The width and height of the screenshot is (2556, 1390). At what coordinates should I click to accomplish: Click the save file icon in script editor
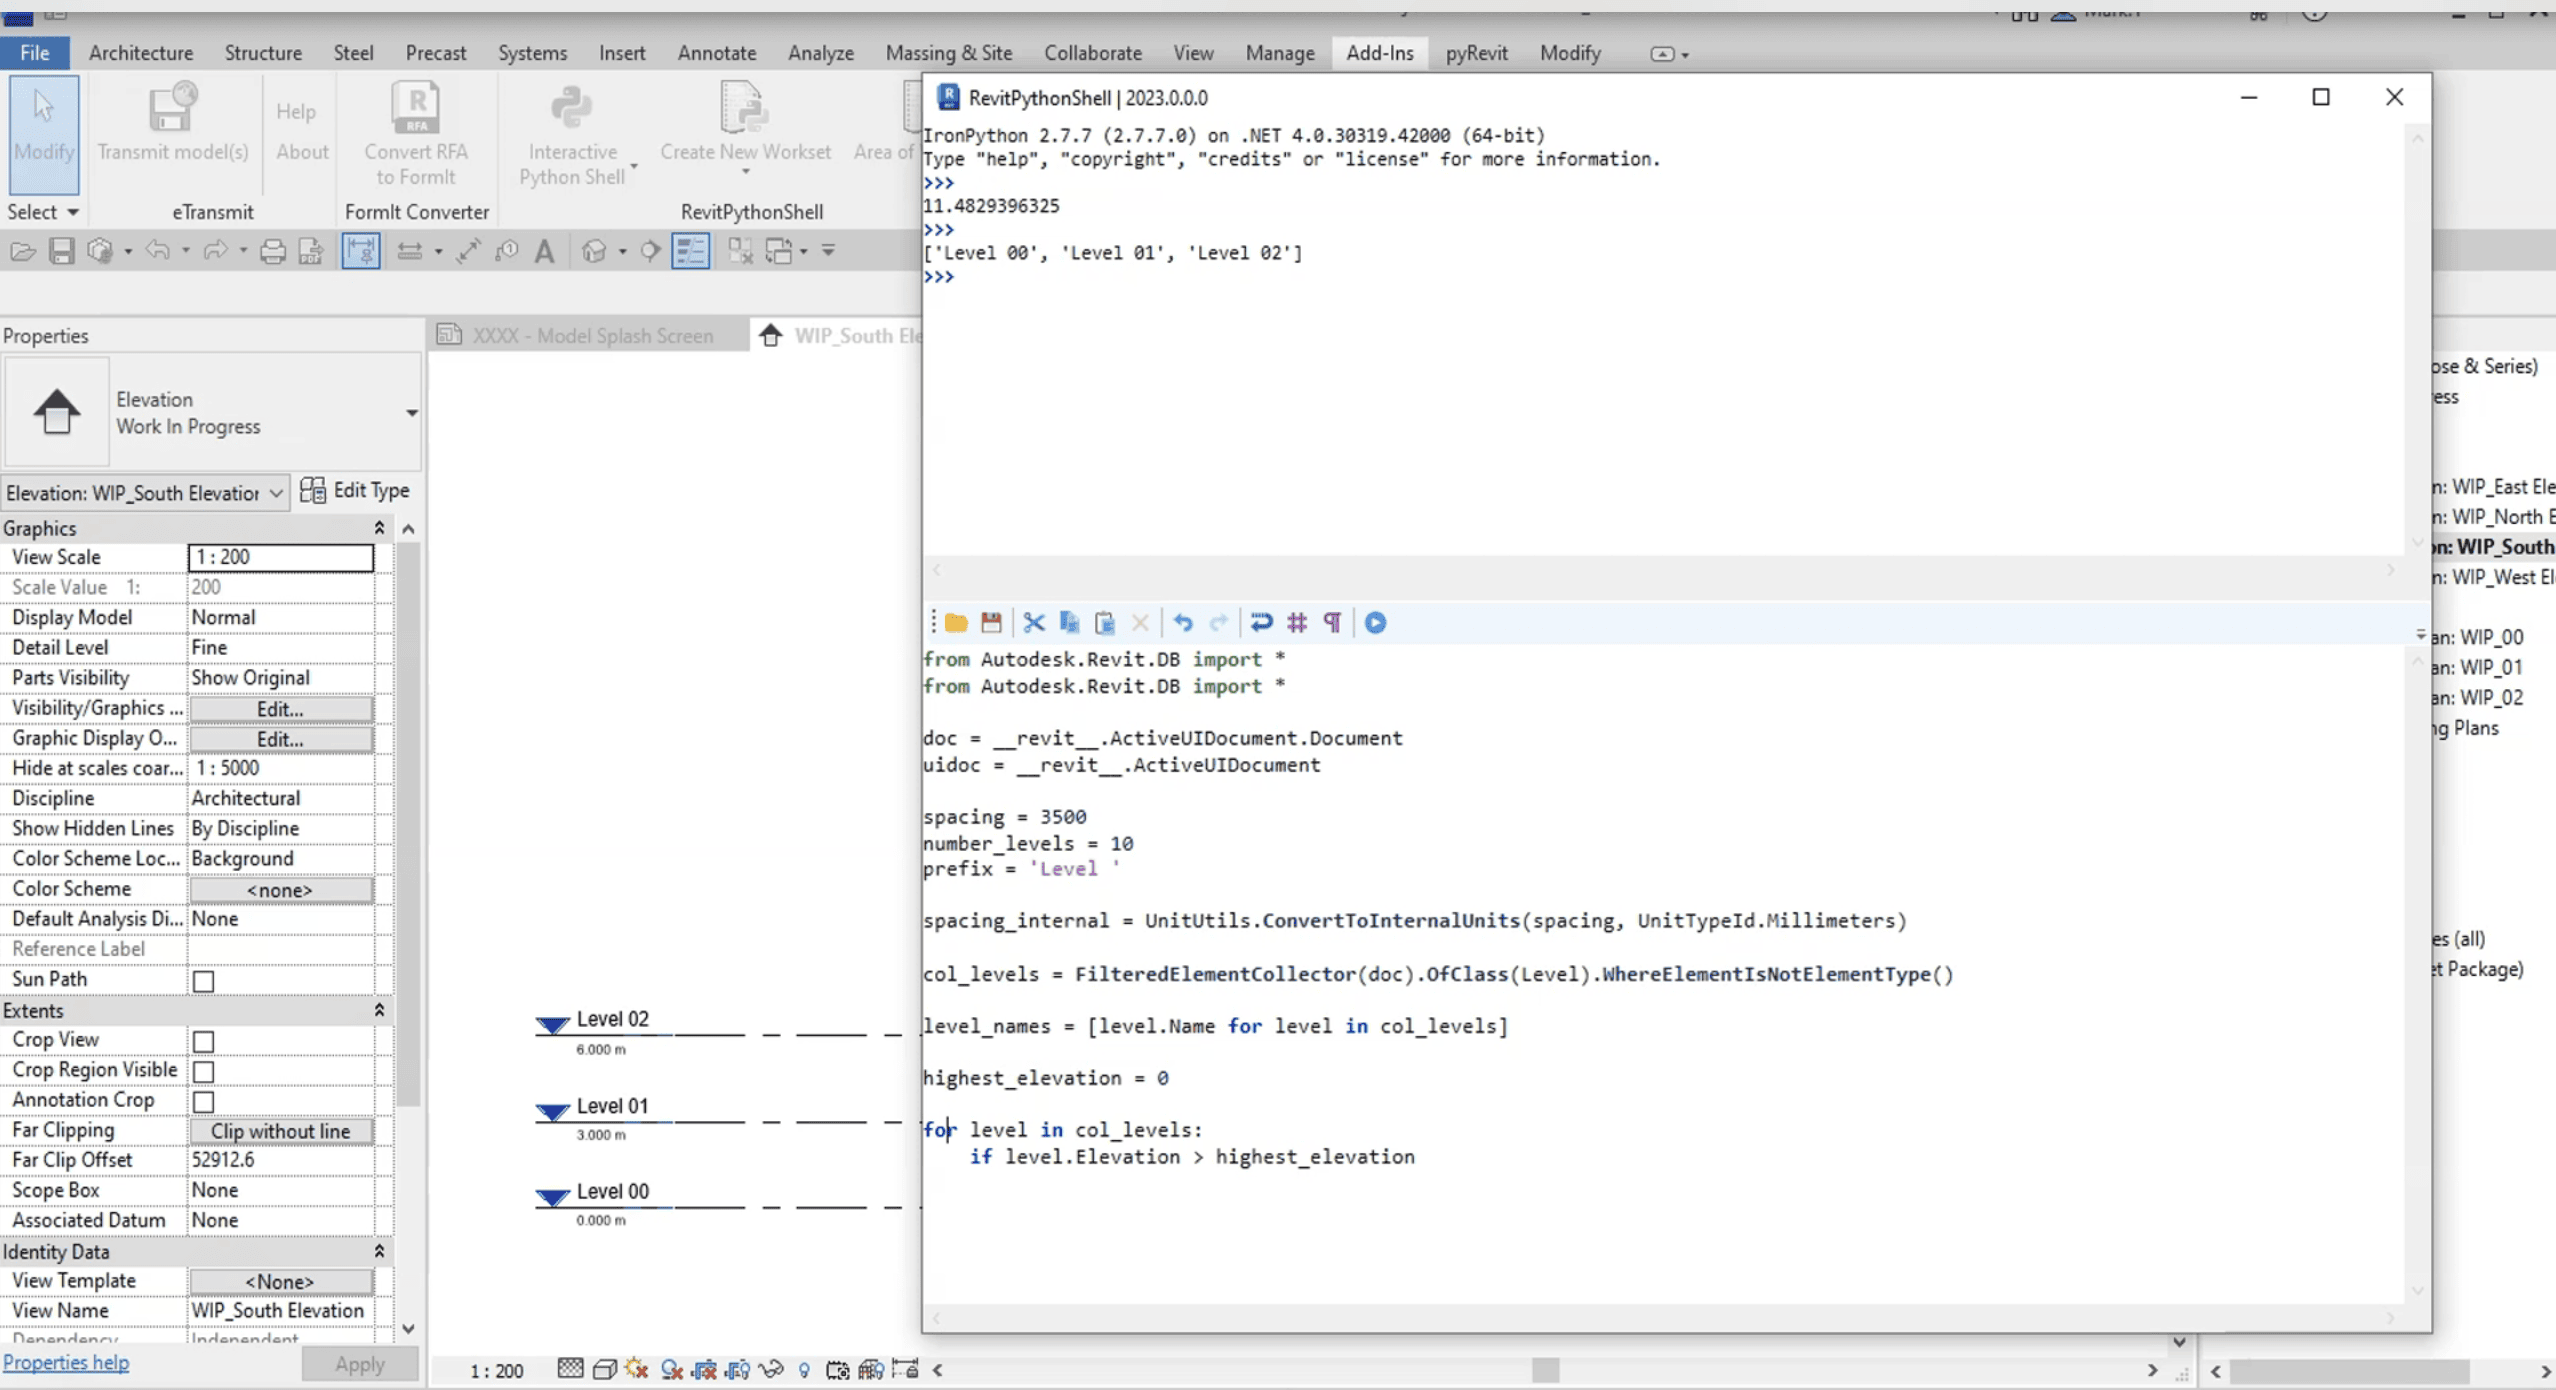click(x=991, y=622)
